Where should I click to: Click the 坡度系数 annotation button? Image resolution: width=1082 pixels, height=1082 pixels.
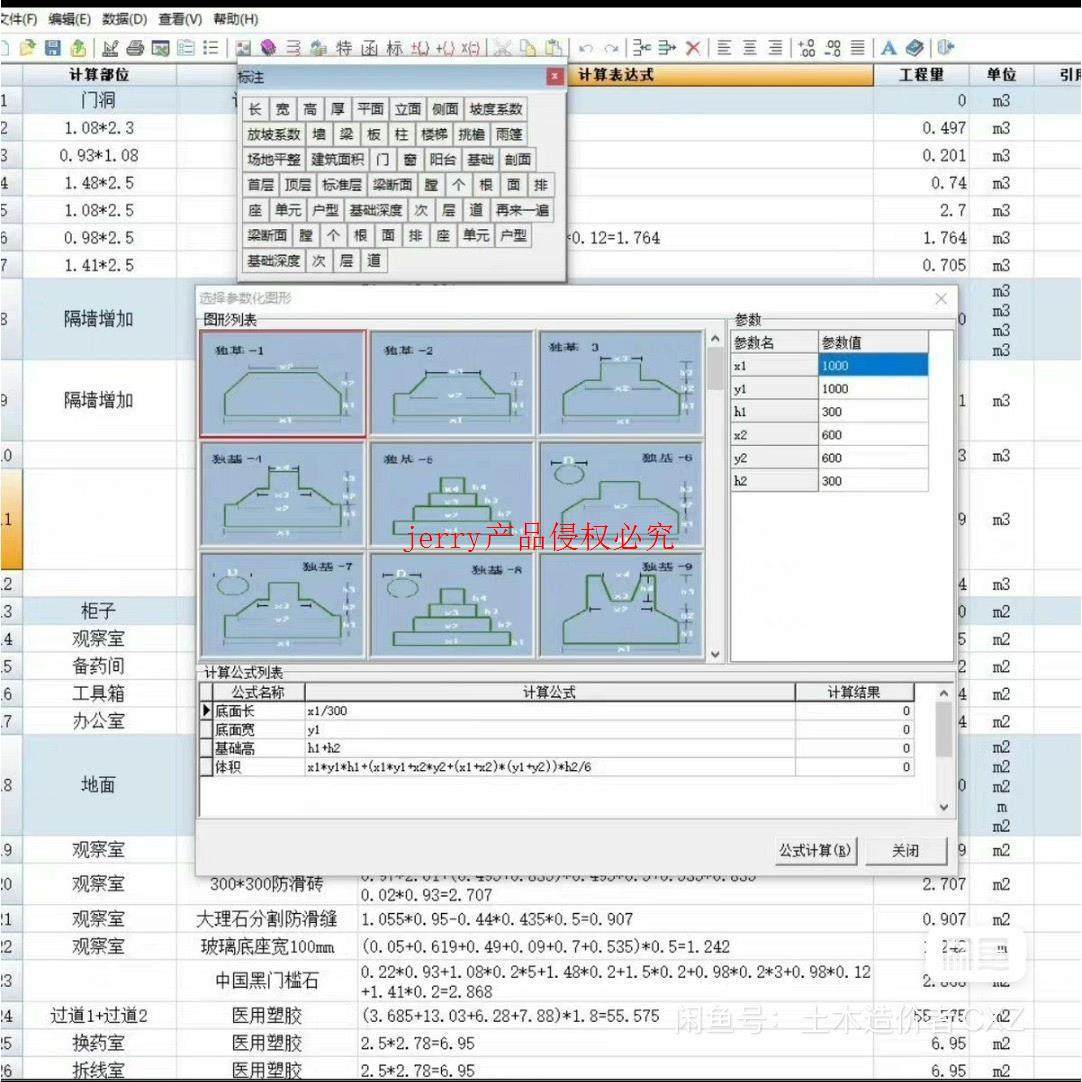click(x=496, y=109)
